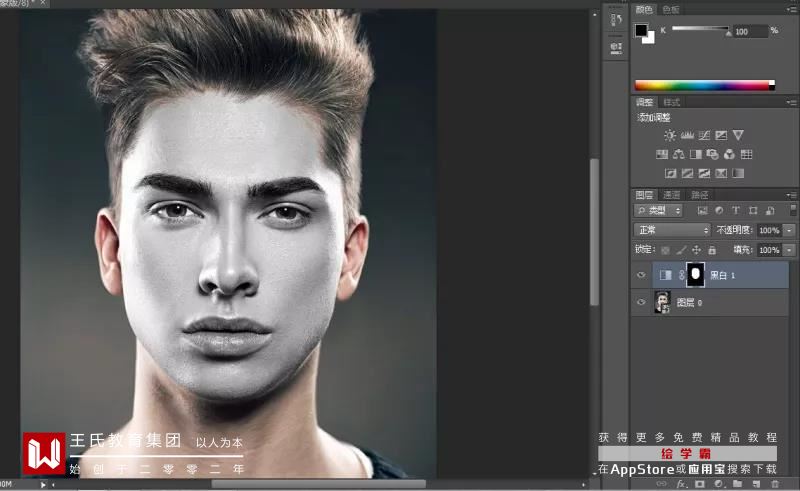
Task: Toggle type layer filter
Action: point(736,210)
